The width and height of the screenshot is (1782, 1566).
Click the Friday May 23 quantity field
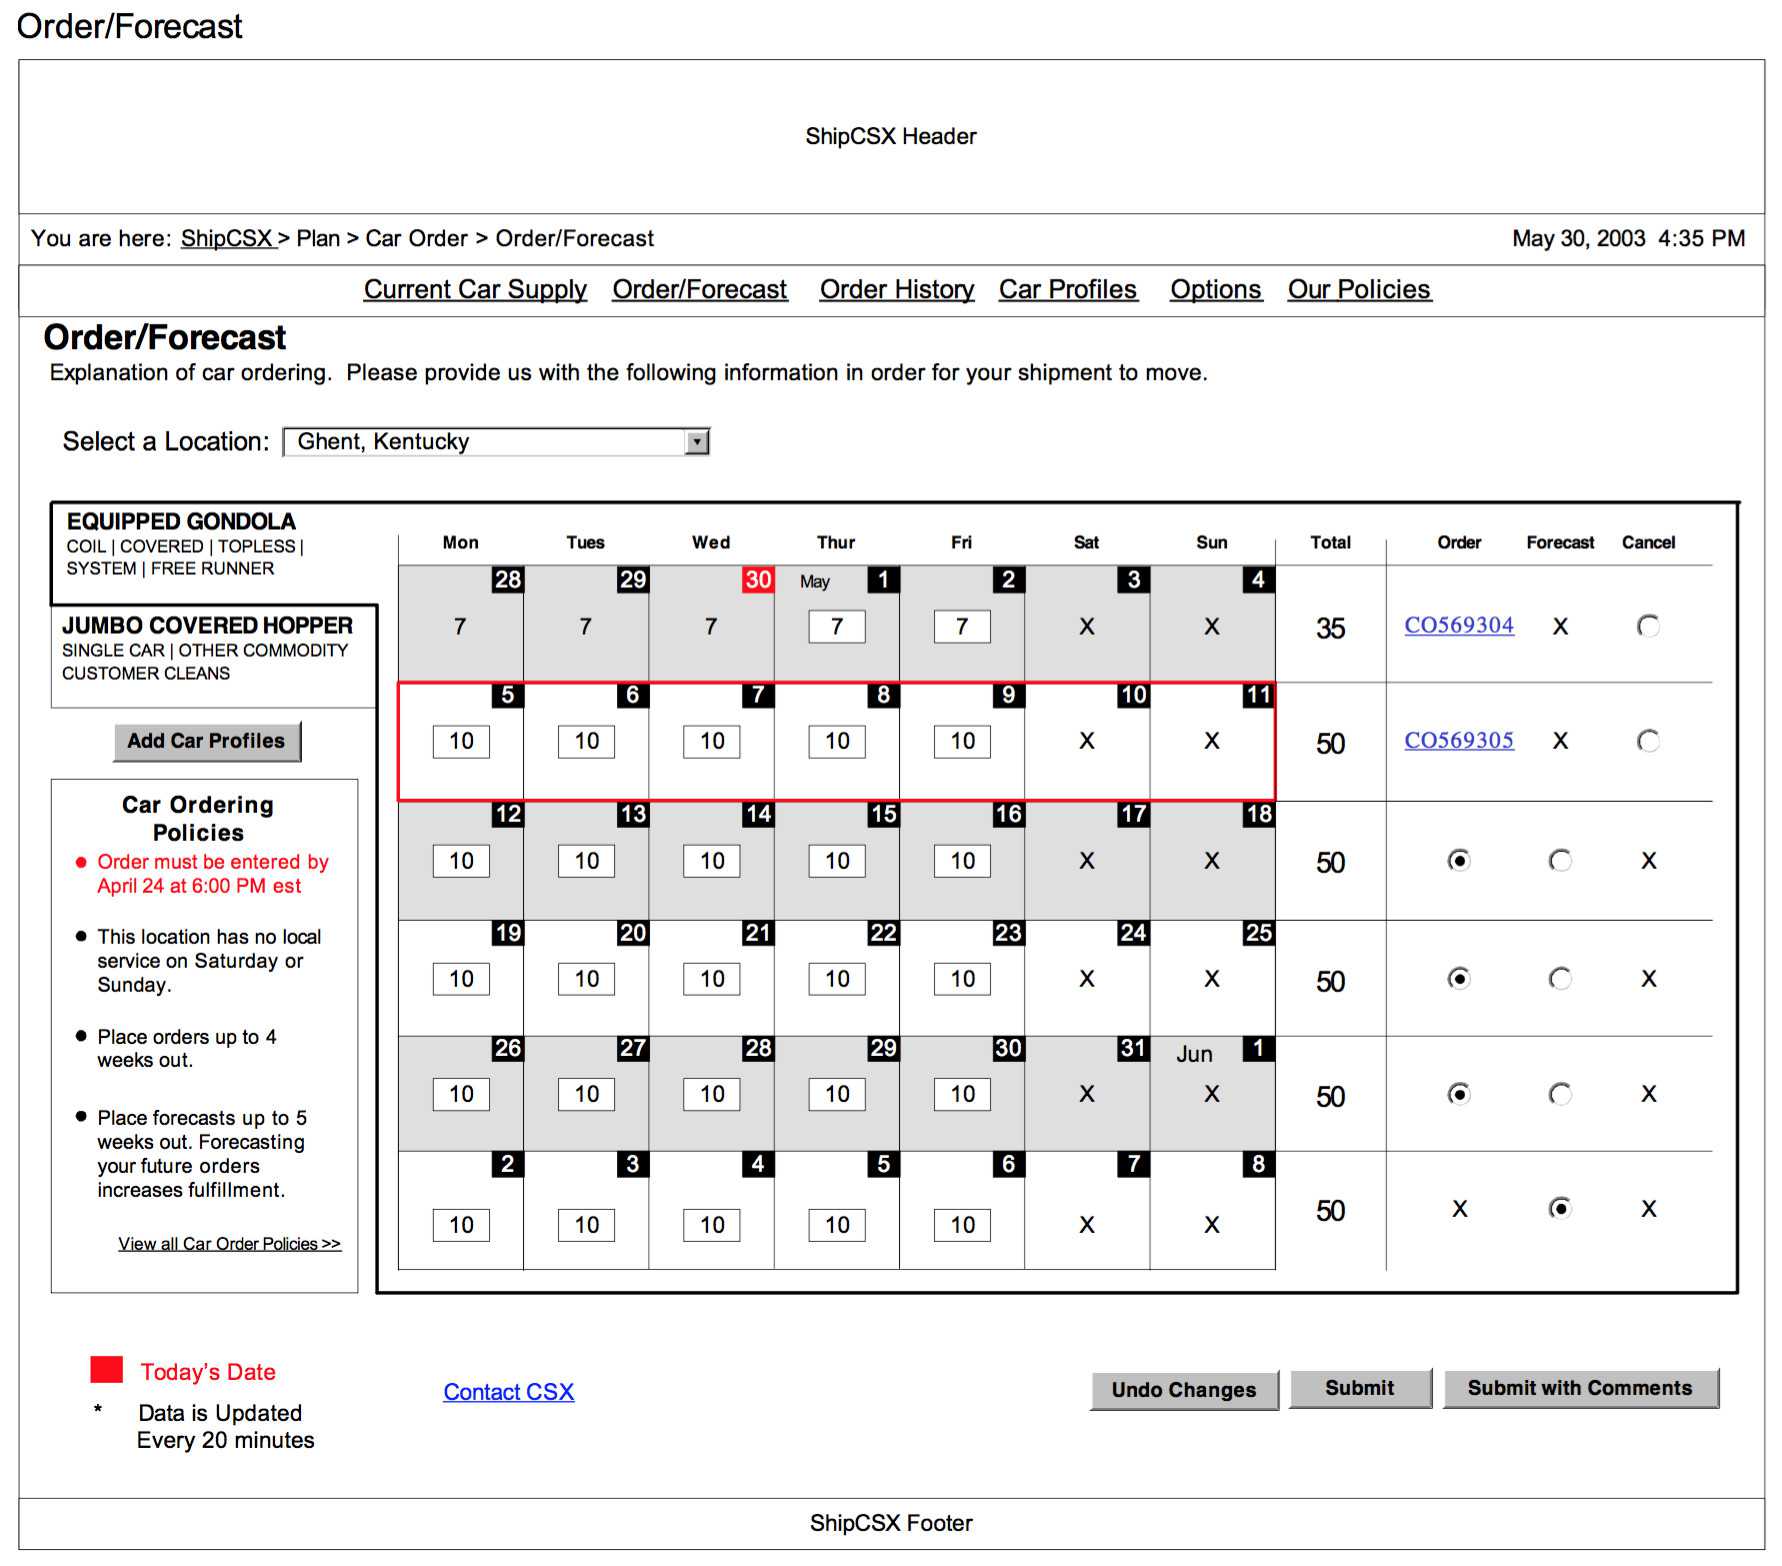(962, 979)
